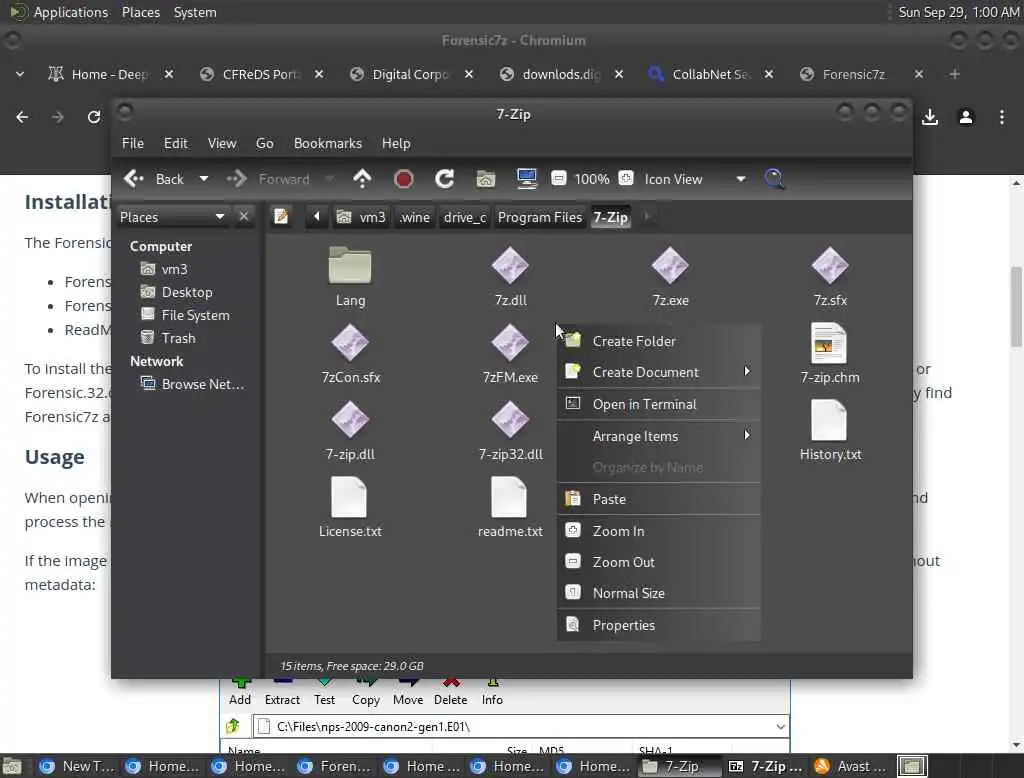Screen dimensions: 1024x778
Task: Switch to the Digital Corpora tab
Action: point(411,74)
